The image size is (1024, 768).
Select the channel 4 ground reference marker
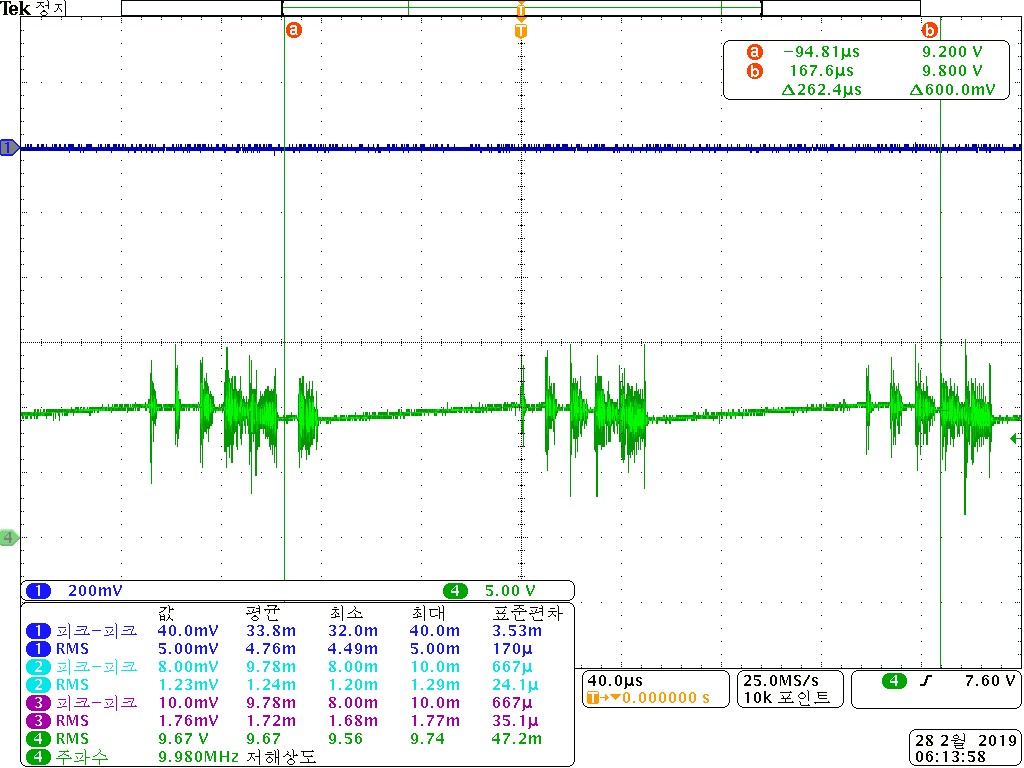(x=9, y=538)
